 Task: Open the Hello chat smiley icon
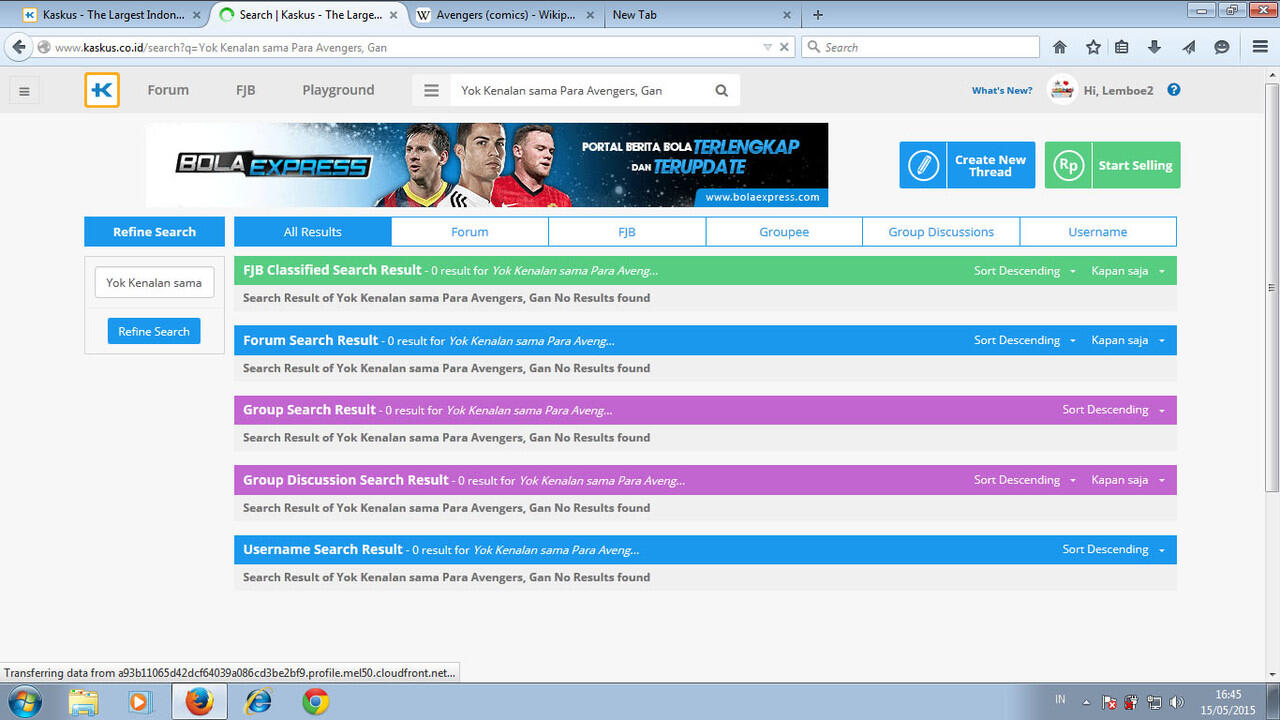coord(1221,47)
